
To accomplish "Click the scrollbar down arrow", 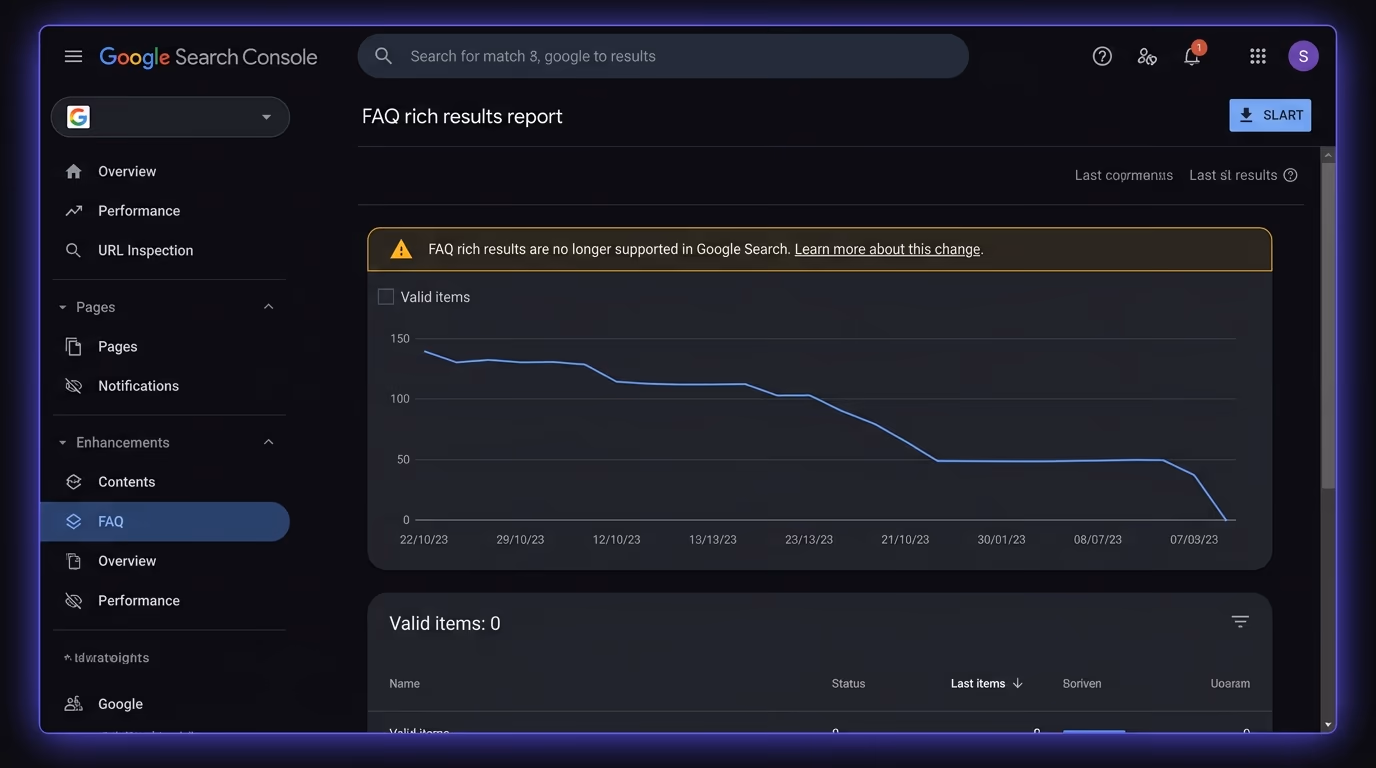I will [1328, 724].
